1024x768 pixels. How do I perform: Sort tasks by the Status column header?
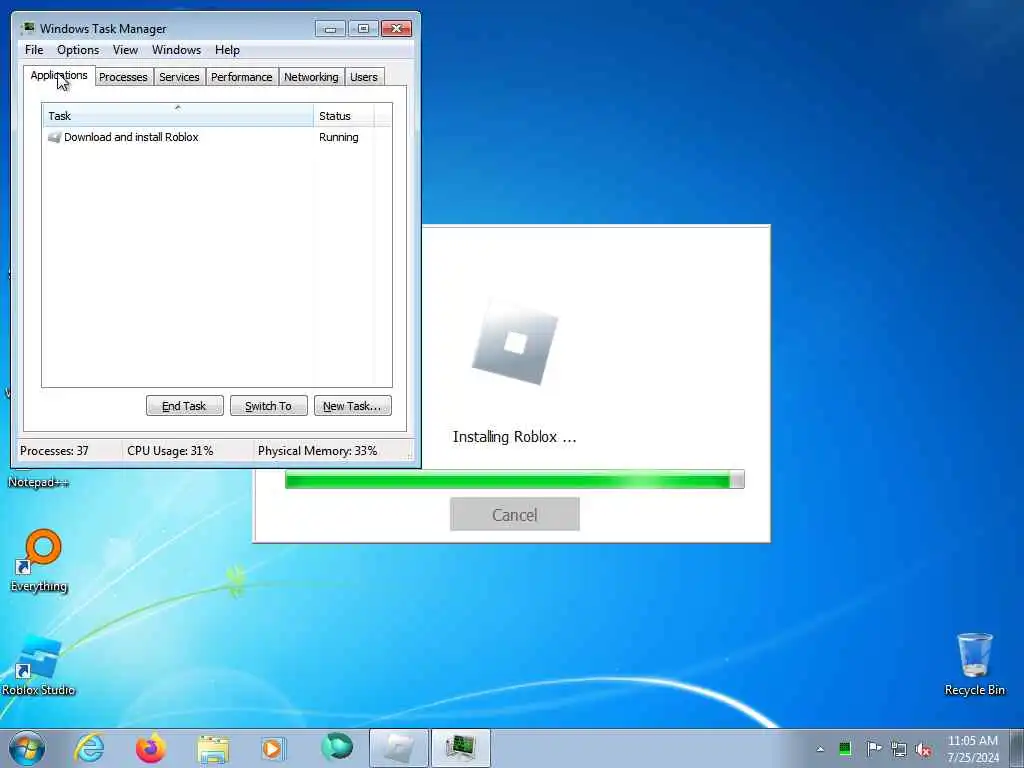point(344,116)
